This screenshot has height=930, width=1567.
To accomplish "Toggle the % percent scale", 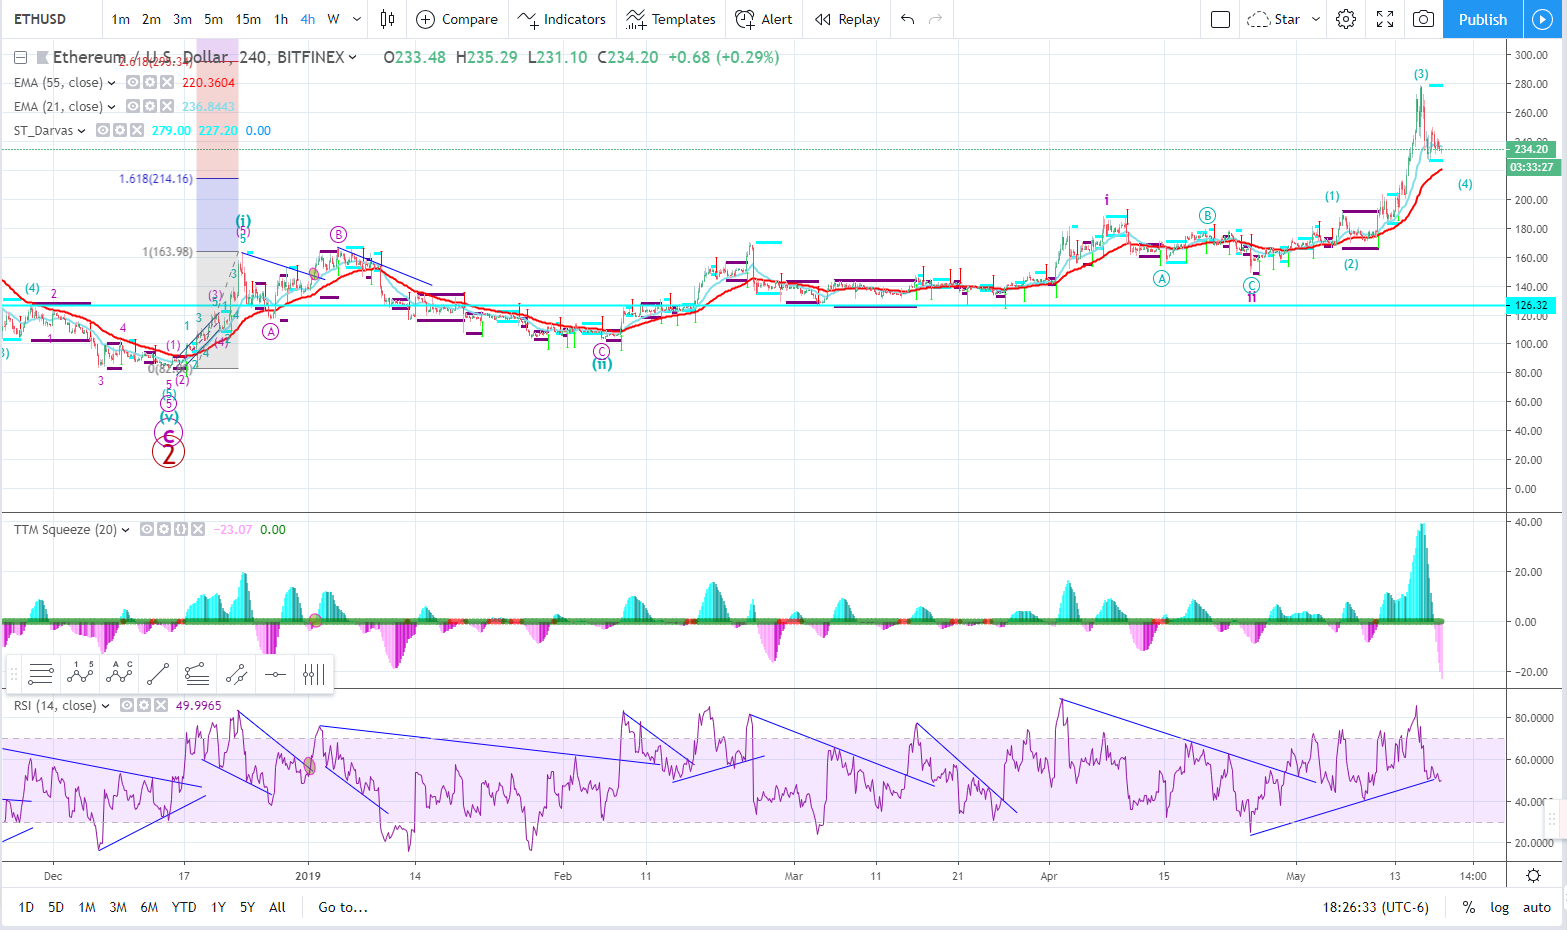I will [x=1468, y=907].
